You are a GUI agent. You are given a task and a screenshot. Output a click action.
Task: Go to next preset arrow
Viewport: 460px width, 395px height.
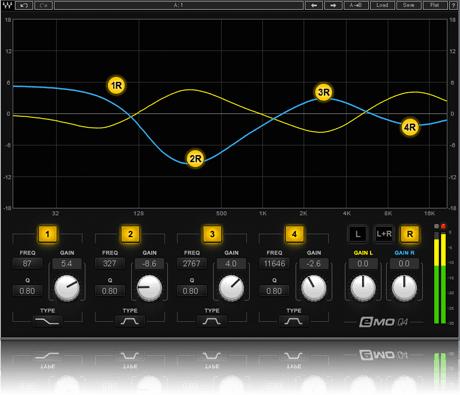[333, 5]
